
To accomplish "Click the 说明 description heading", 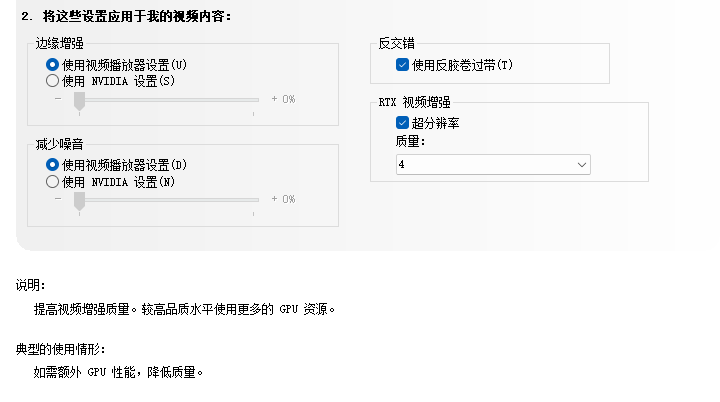I will tap(31, 285).
